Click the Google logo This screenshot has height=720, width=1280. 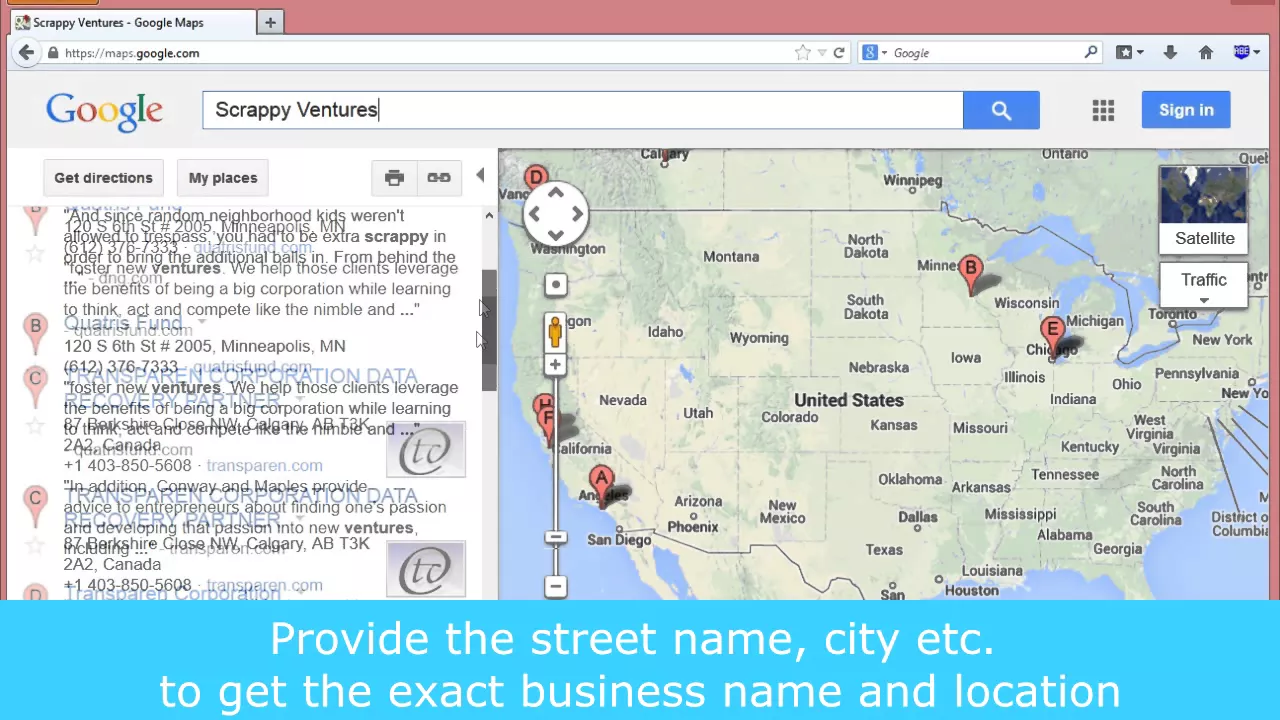click(104, 111)
